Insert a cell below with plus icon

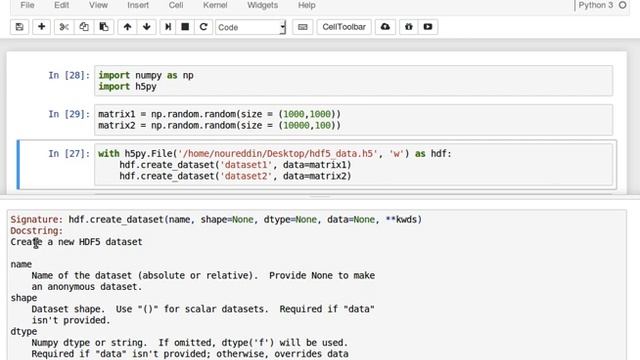point(41,27)
